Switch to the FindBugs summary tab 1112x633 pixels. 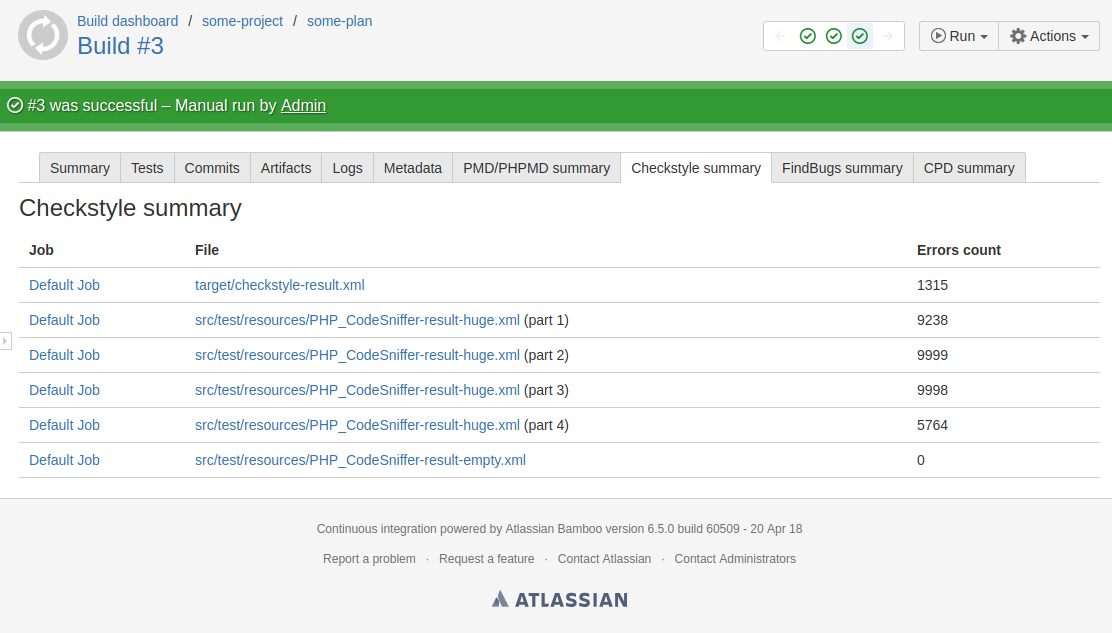(x=843, y=168)
